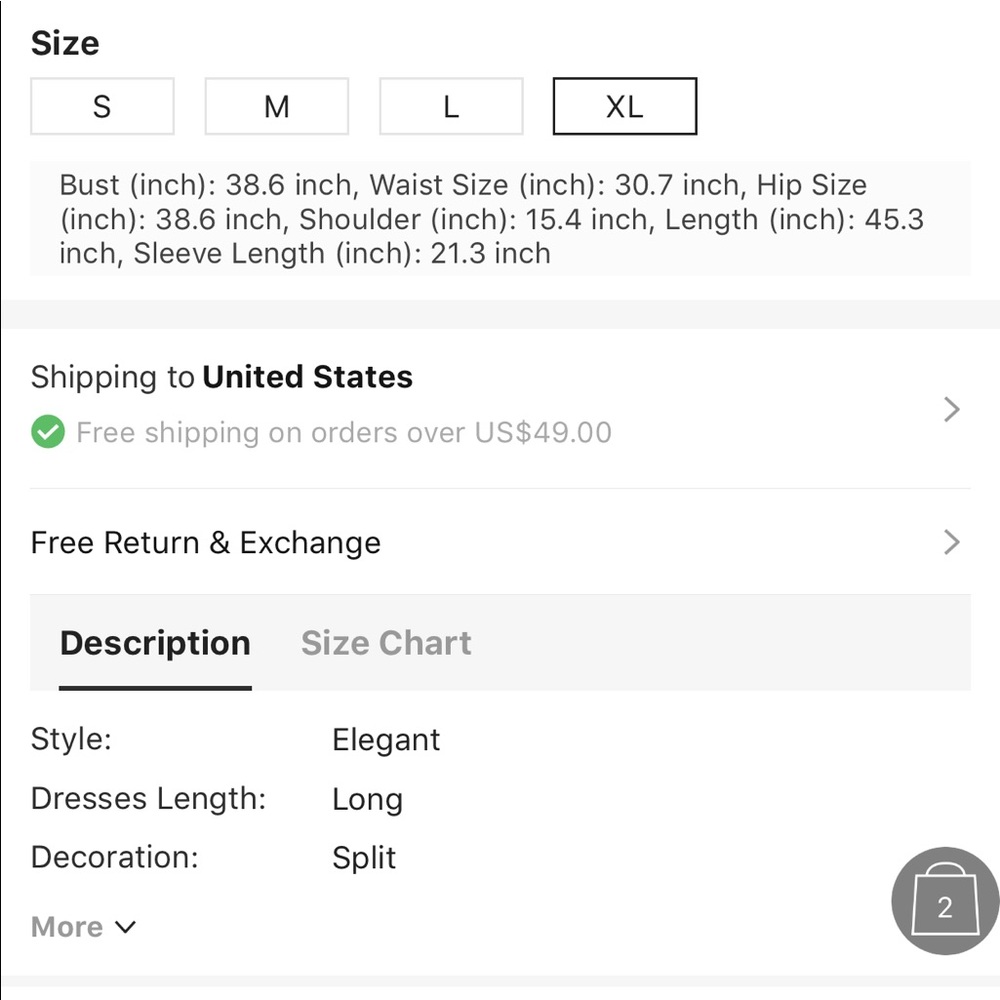Click the Split decoration value
This screenshot has width=1000, height=1000.
click(x=364, y=858)
